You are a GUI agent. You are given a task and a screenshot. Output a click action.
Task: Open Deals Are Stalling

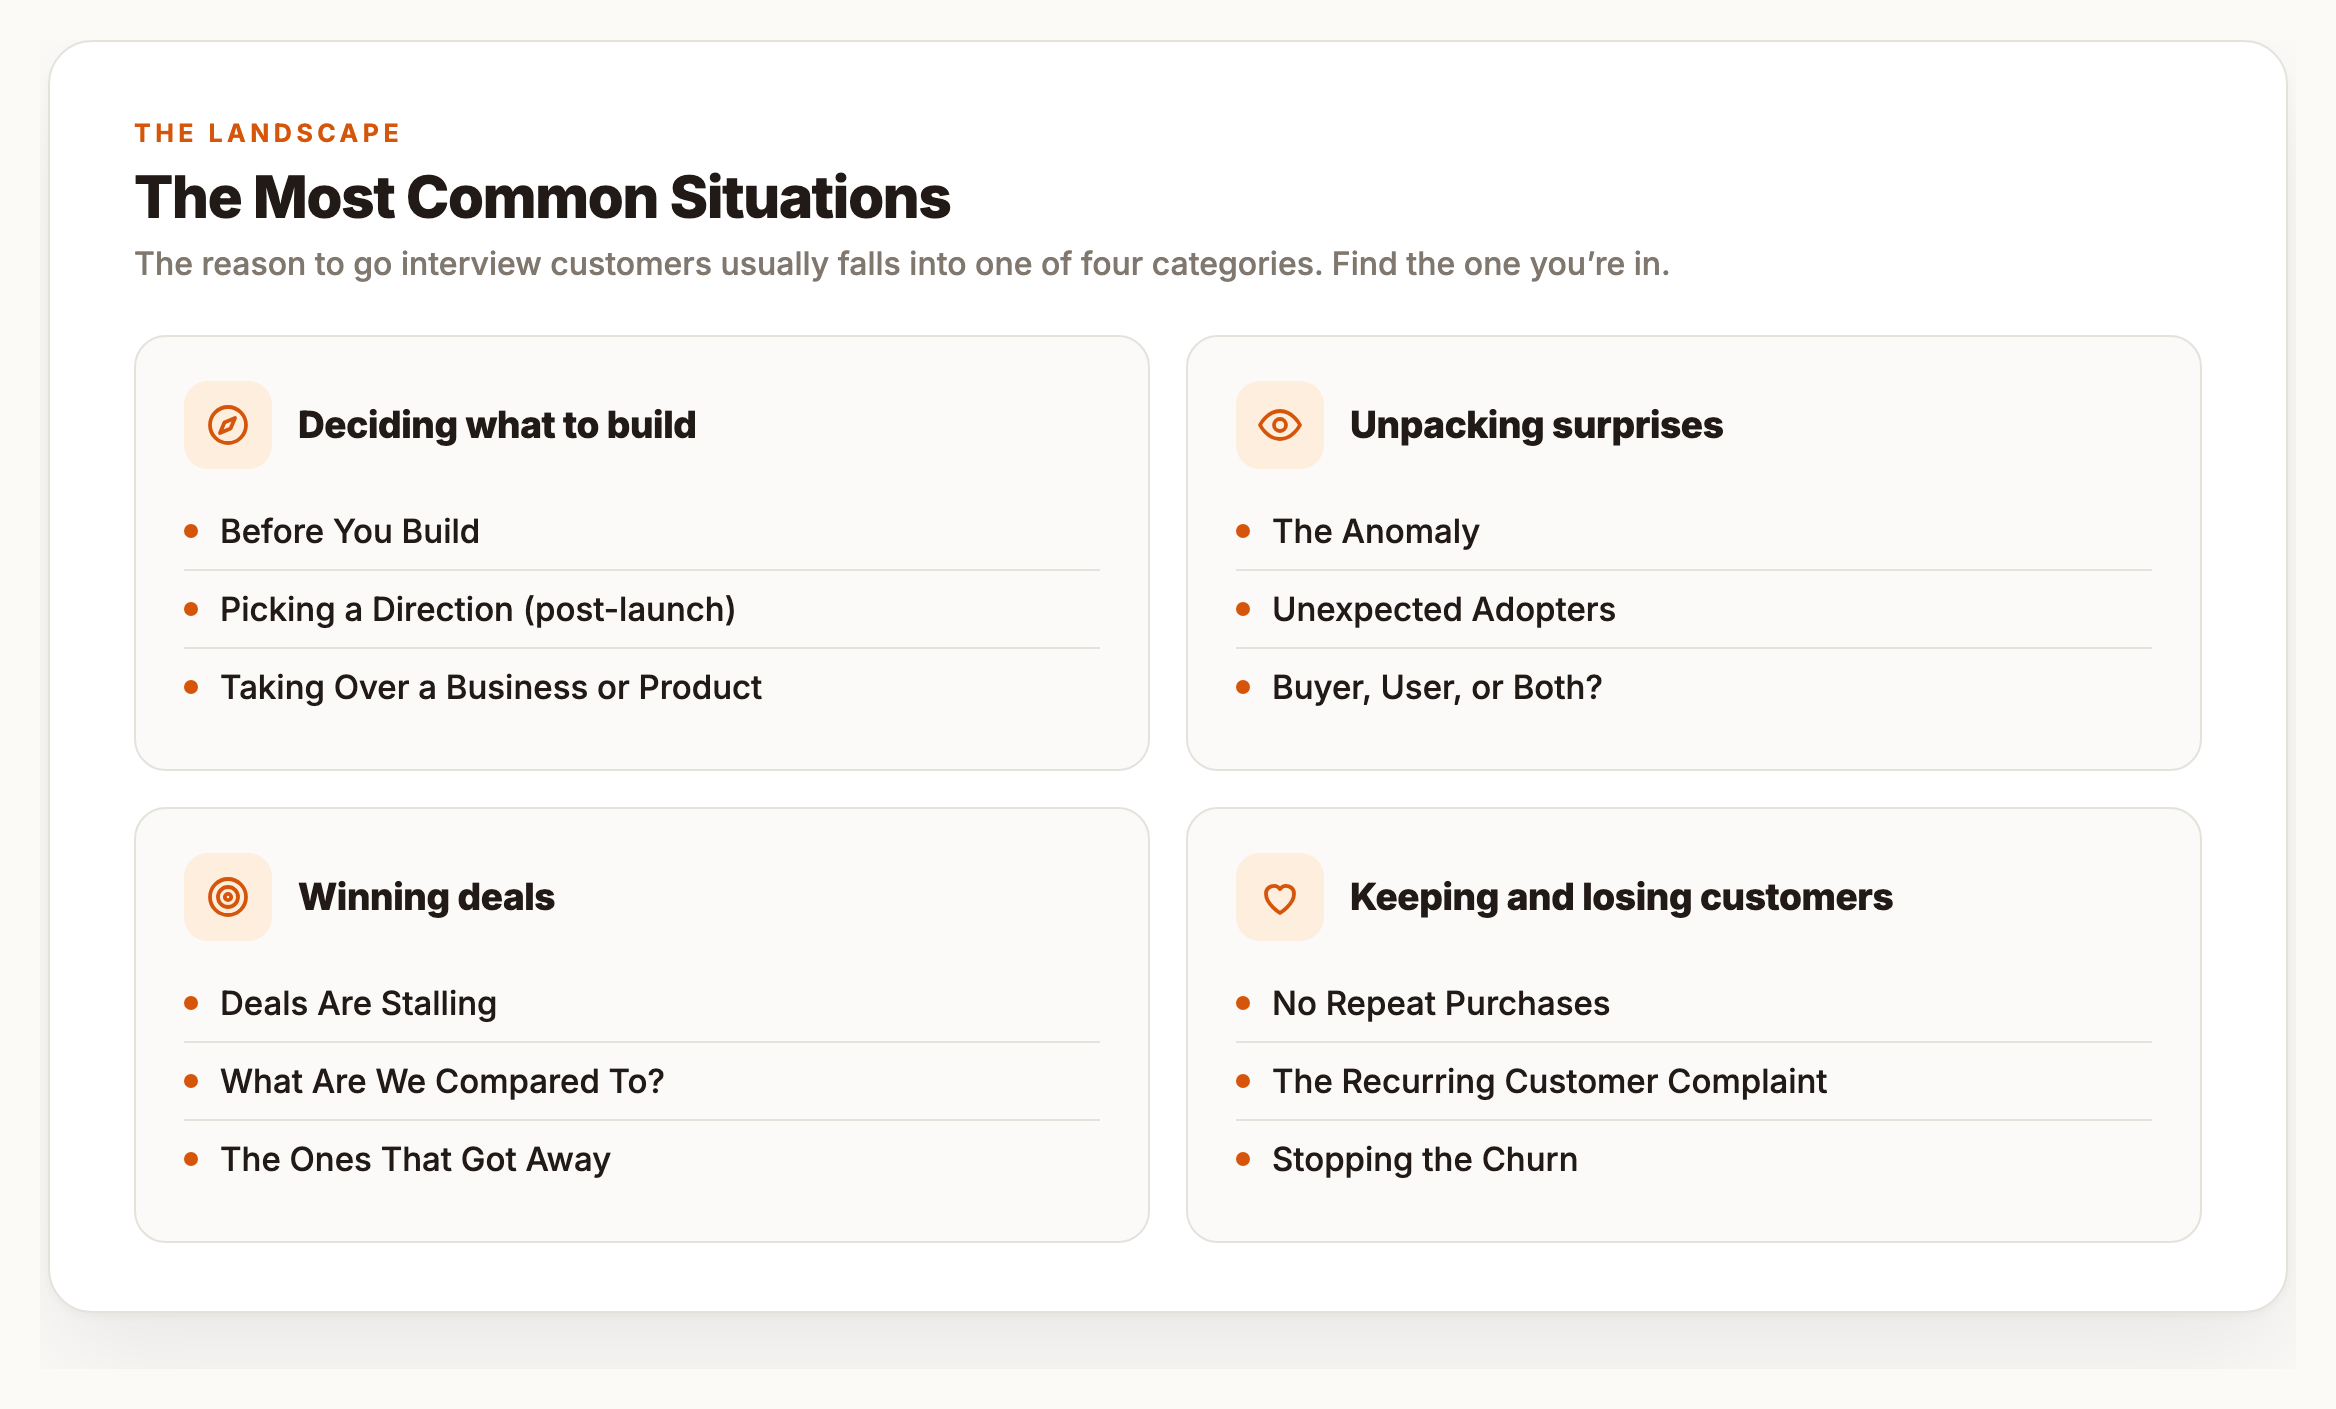pyautogui.click(x=642, y=1003)
